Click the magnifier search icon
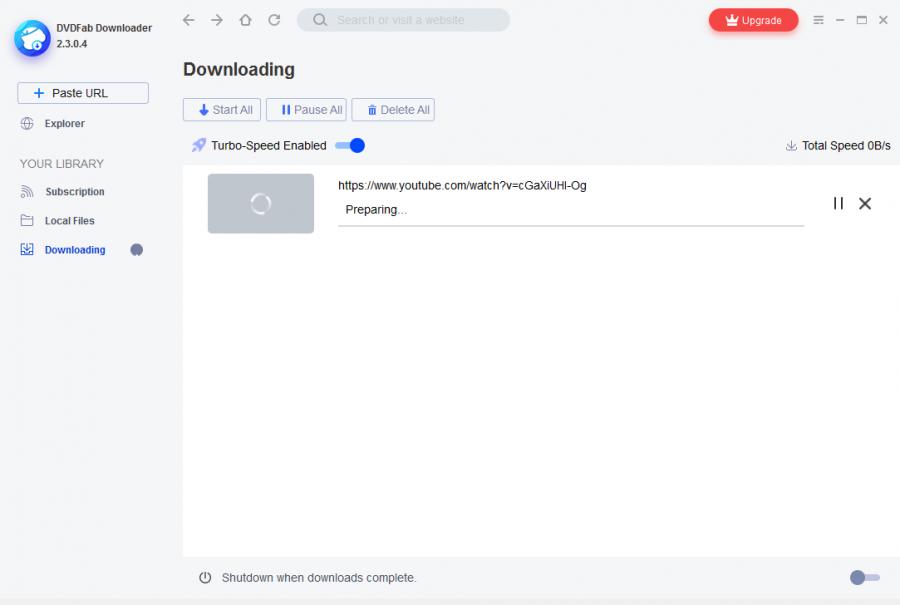Screen dimensions: 900x605 tap(320, 20)
